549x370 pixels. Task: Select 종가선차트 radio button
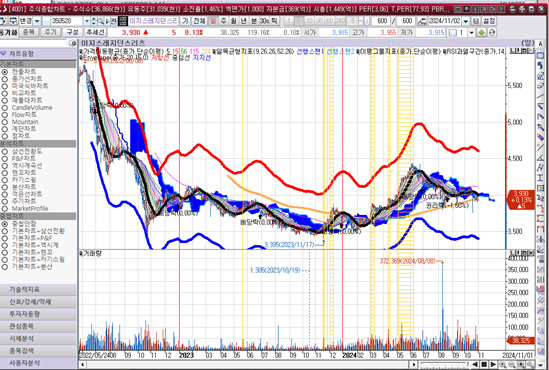5,79
